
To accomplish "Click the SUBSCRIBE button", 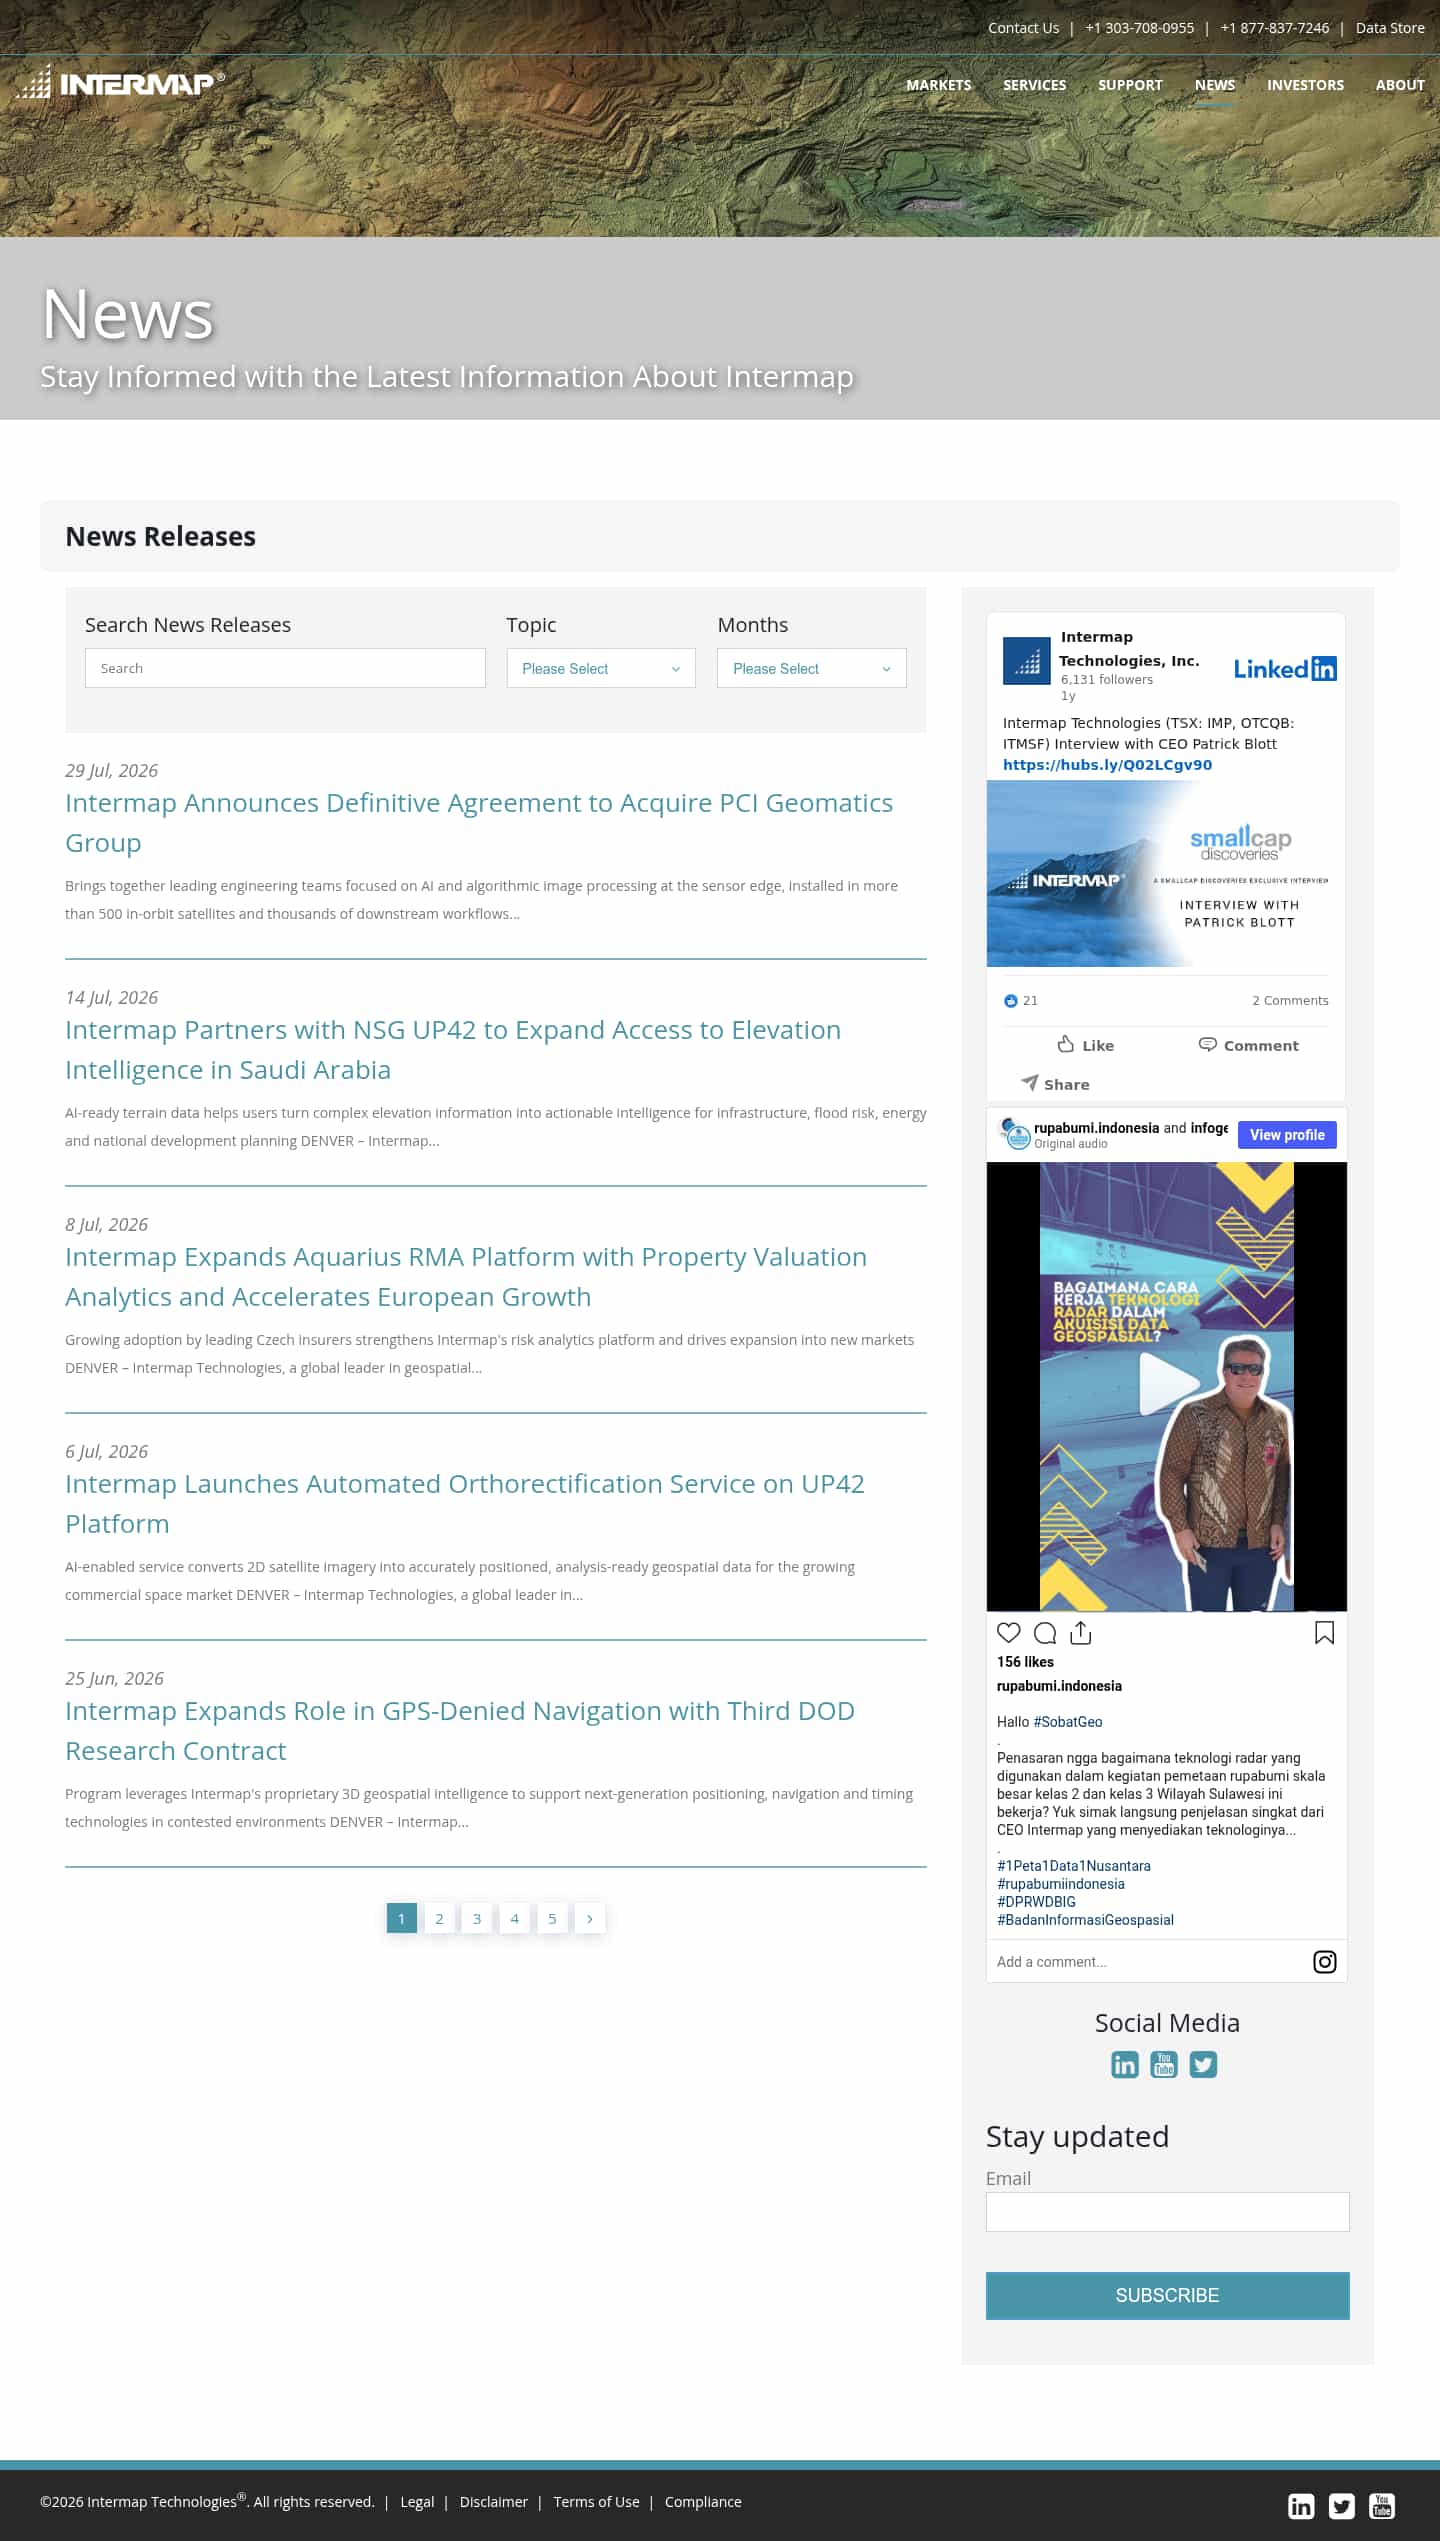I will [x=1167, y=2295].
